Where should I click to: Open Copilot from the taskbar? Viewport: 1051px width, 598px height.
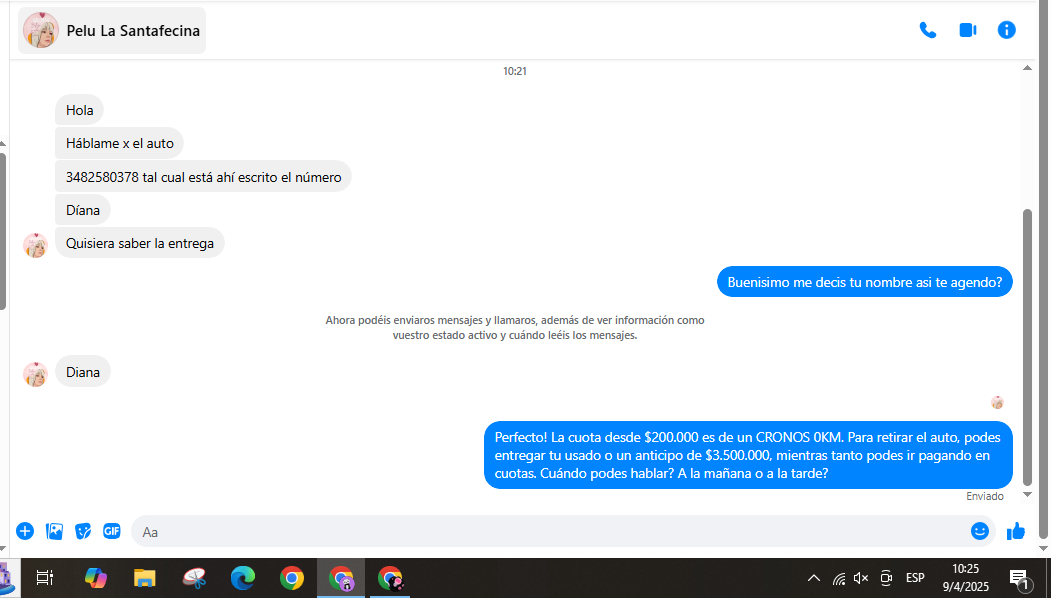[x=95, y=578]
